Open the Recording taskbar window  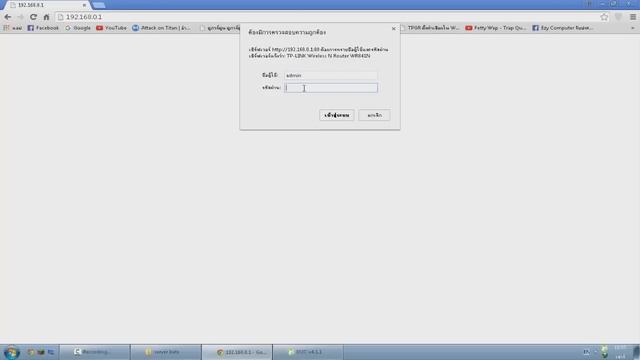[x=95, y=352]
